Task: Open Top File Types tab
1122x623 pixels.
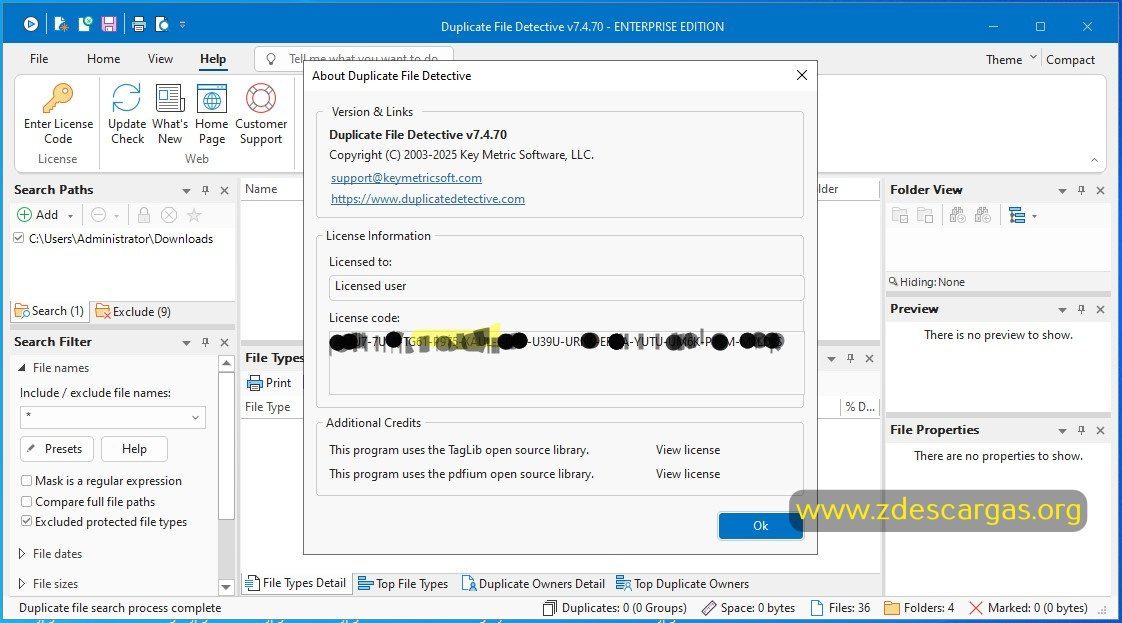Action: [x=403, y=584]
